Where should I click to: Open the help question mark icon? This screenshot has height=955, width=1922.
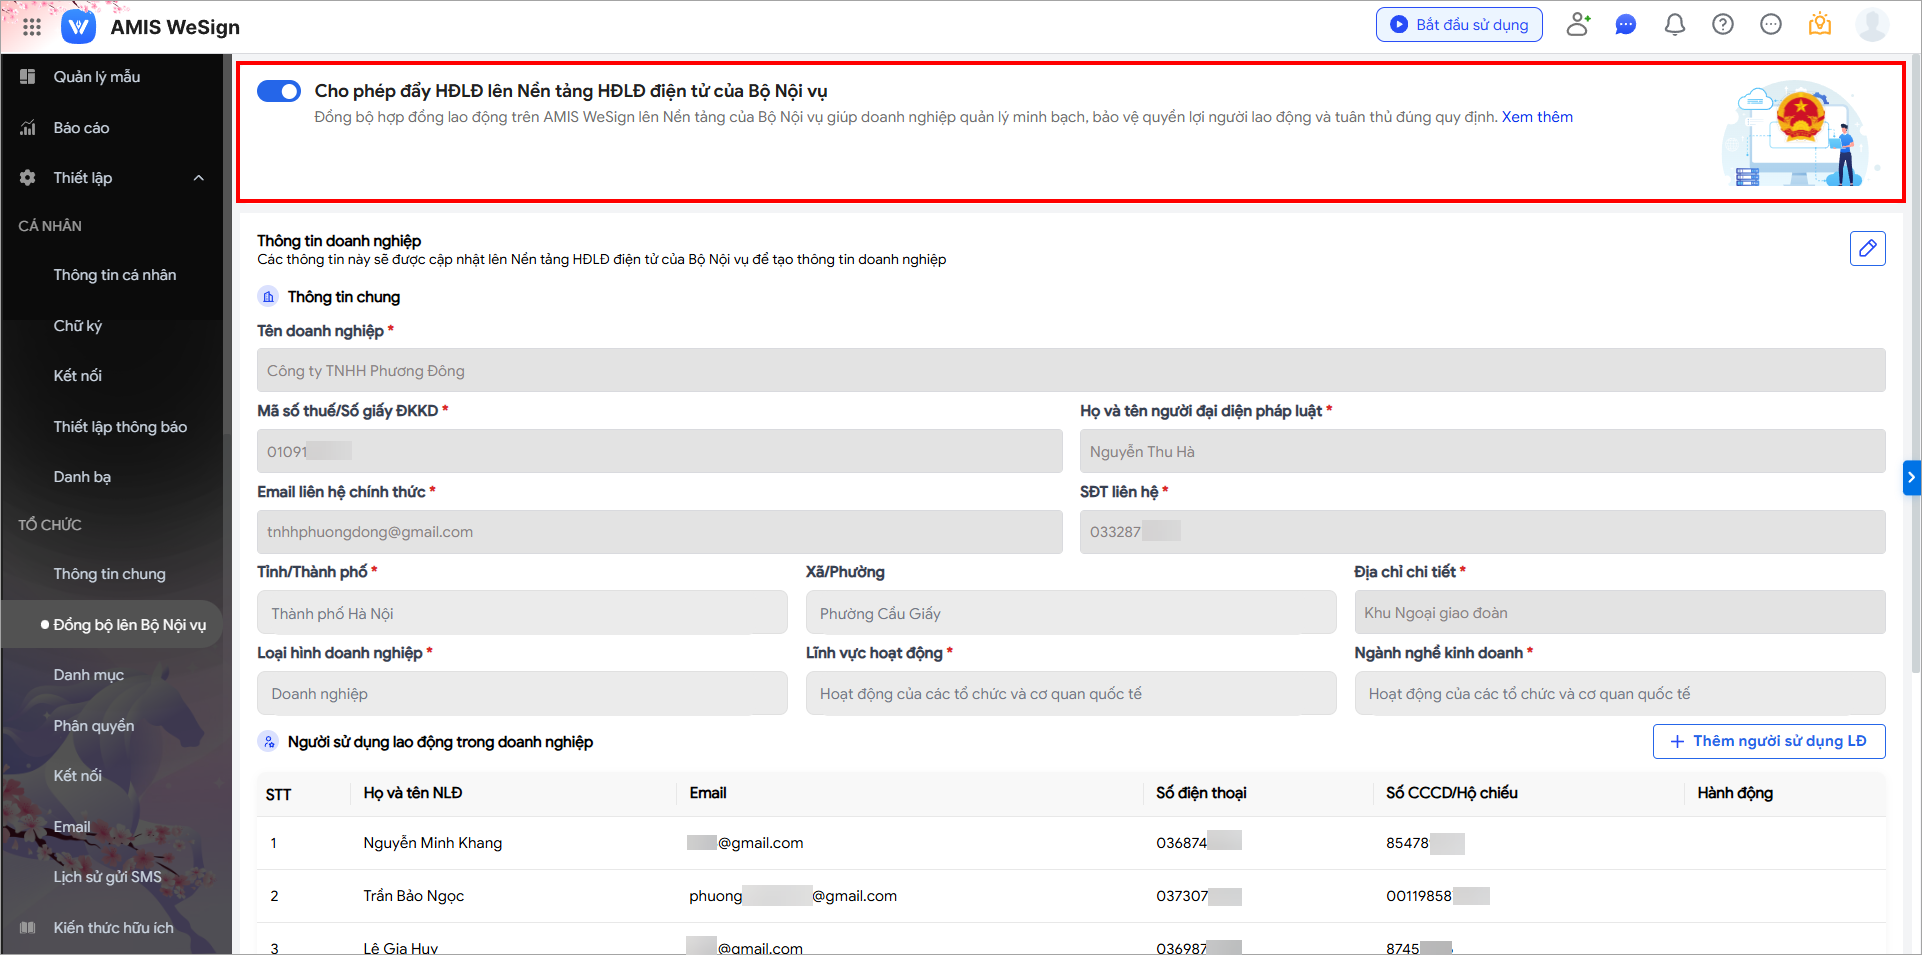point(1722,25)
